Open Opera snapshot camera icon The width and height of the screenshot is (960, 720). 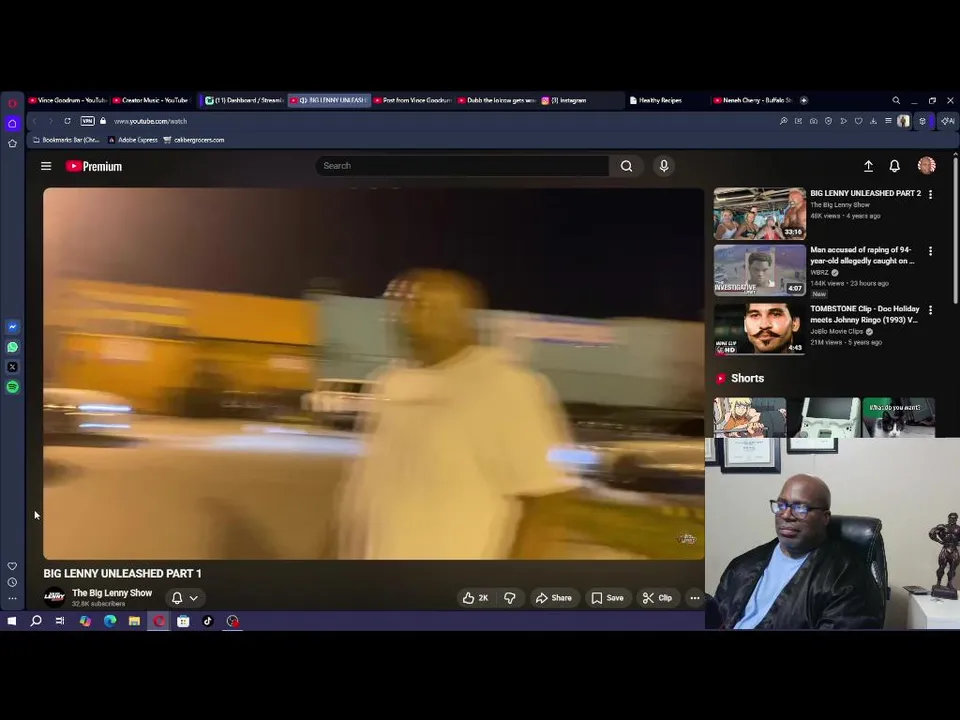click(813, 121)
